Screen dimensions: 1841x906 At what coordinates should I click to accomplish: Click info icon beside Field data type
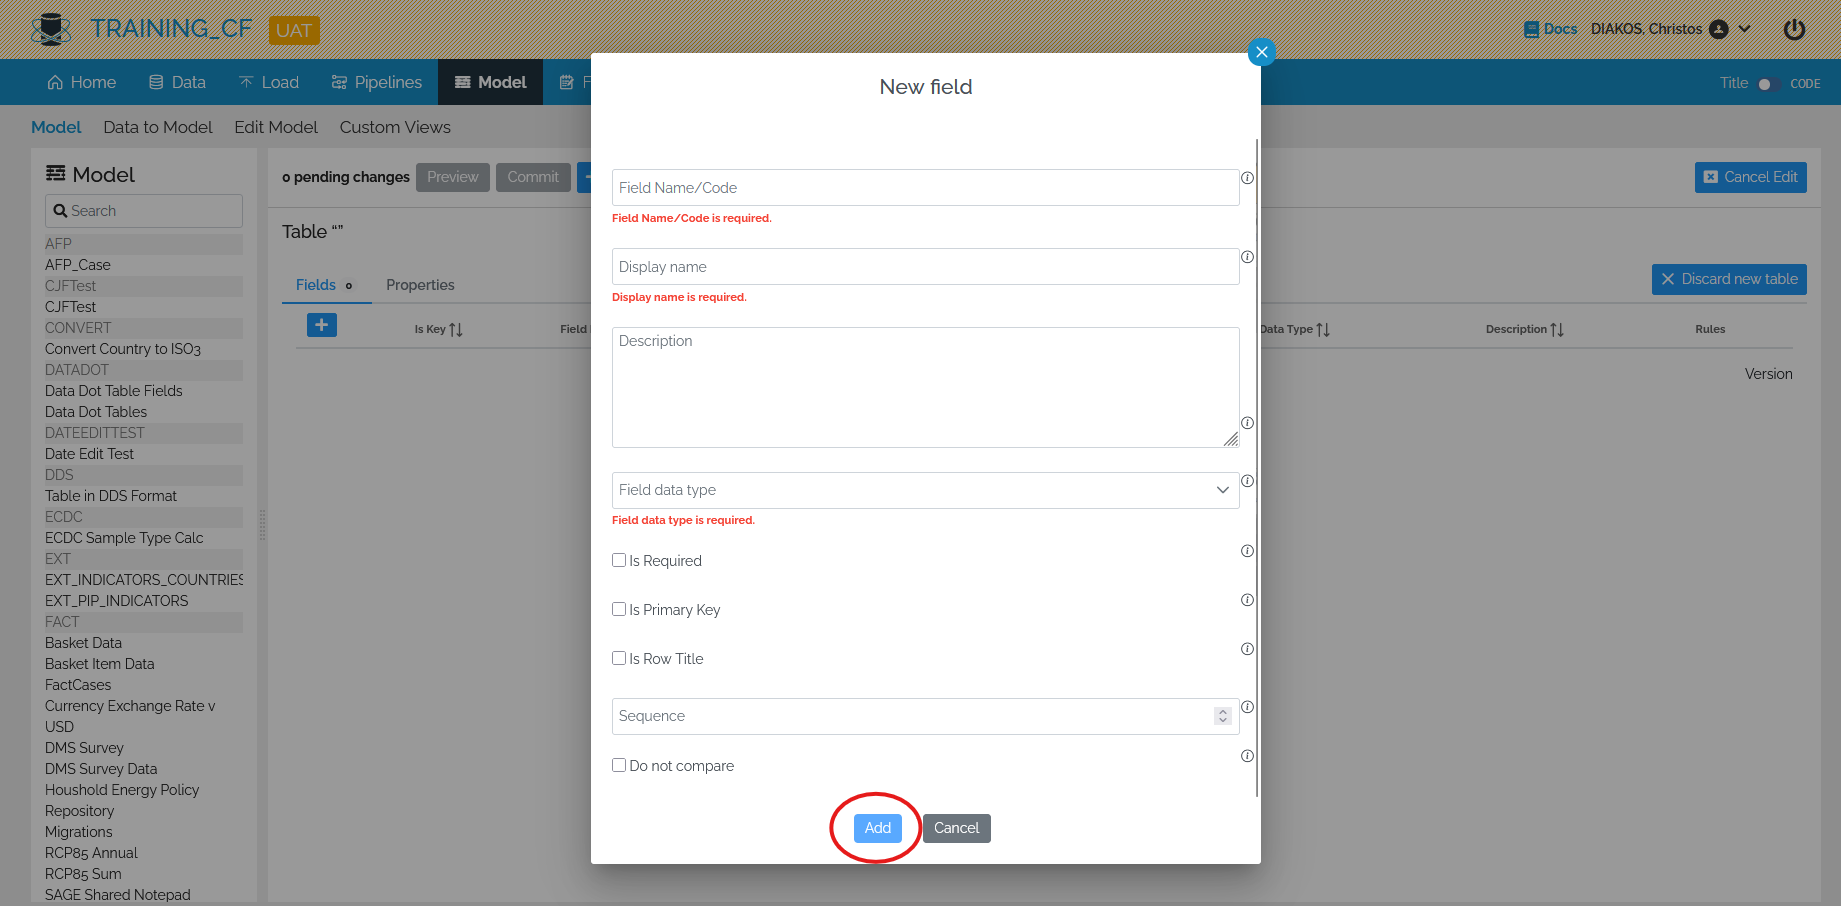click(x=1247, y=481)
